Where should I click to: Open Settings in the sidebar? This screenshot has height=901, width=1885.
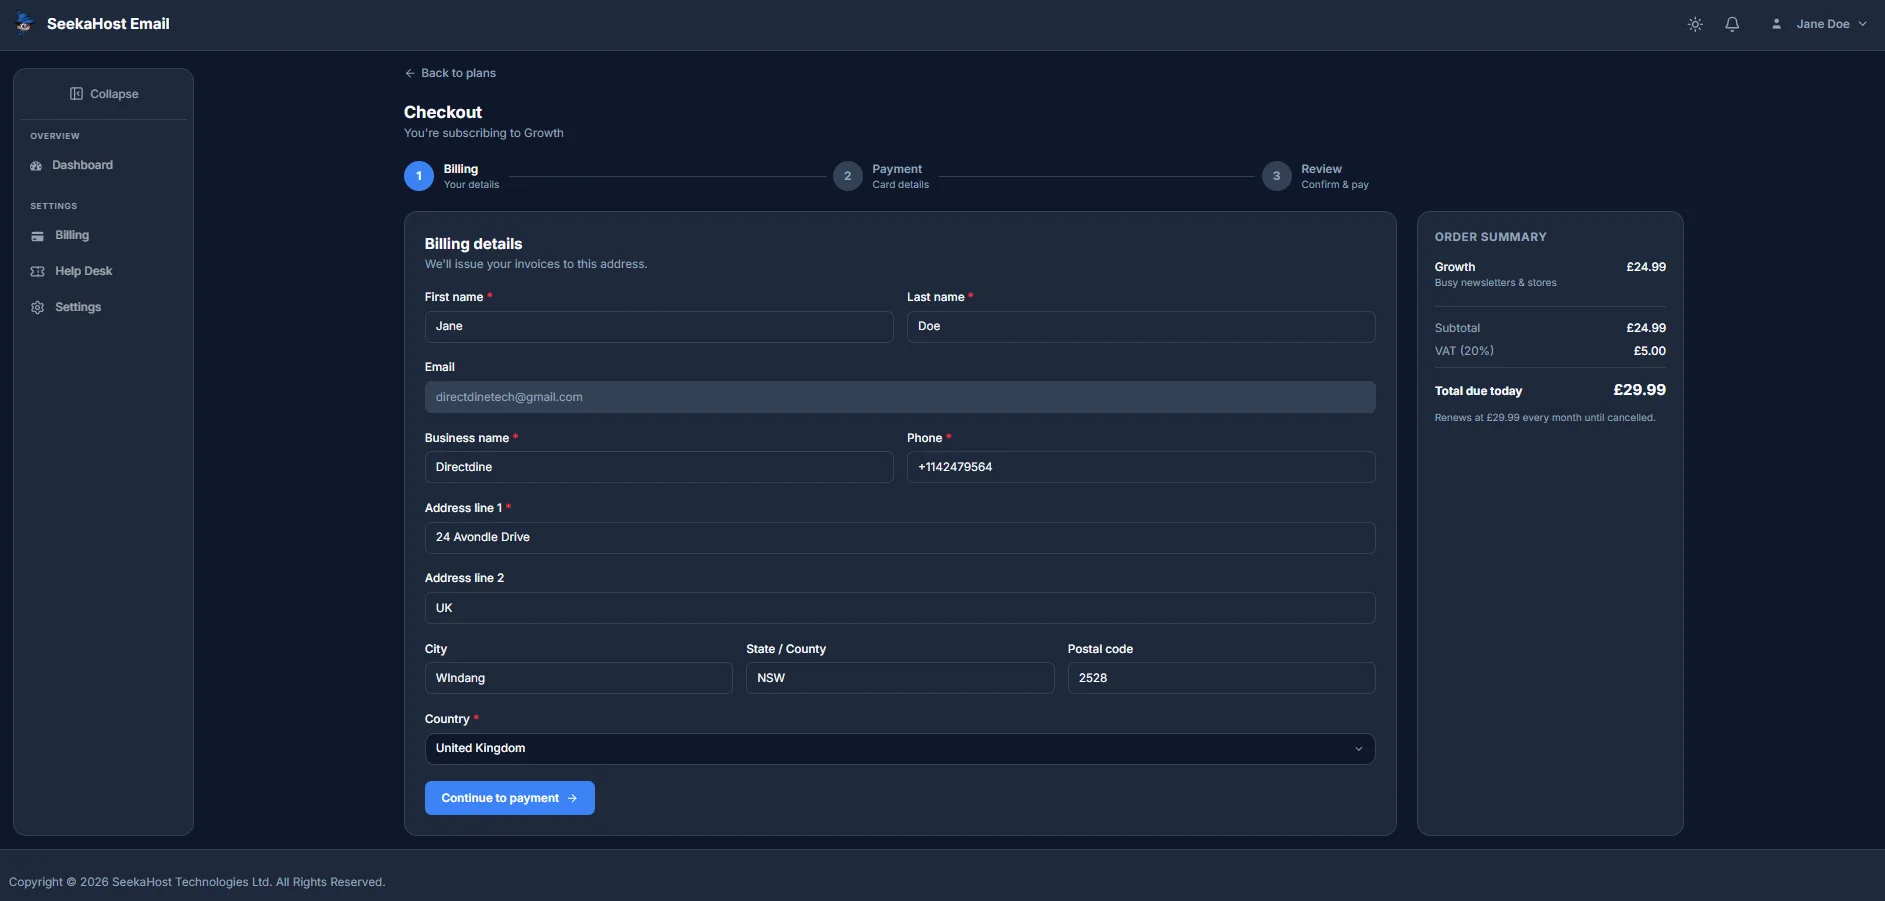tap(66, 307)
